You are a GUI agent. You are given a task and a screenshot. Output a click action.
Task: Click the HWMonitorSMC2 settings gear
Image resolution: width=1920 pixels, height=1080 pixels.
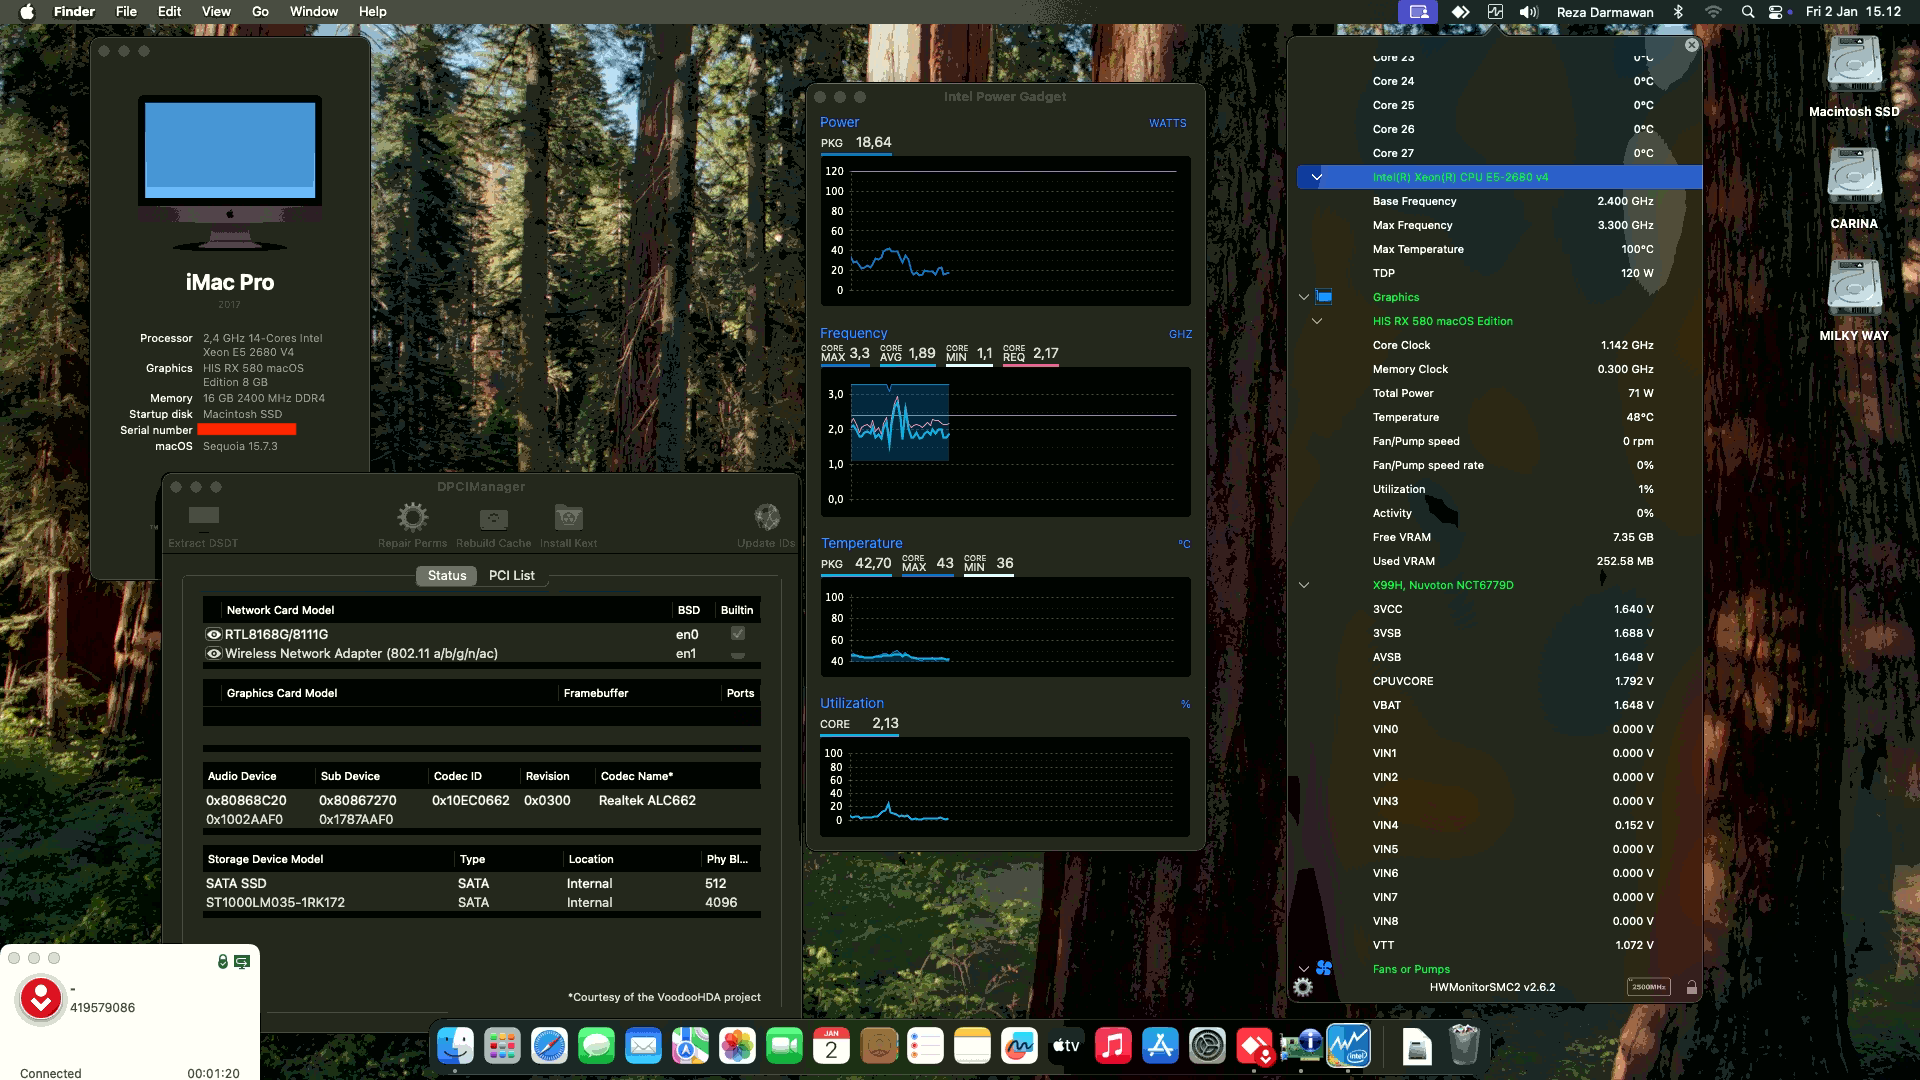pyautogui.click(x=1305, y=988)
